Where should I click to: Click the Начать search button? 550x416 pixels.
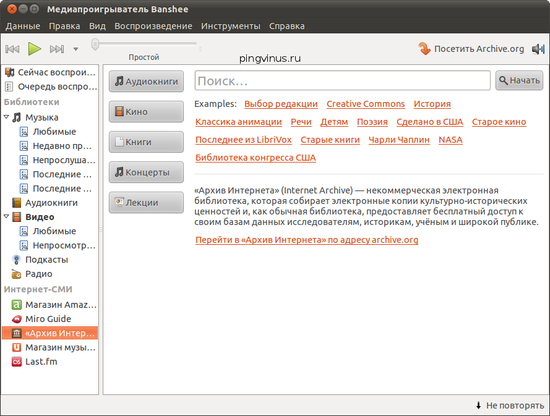tap(519, 80)
